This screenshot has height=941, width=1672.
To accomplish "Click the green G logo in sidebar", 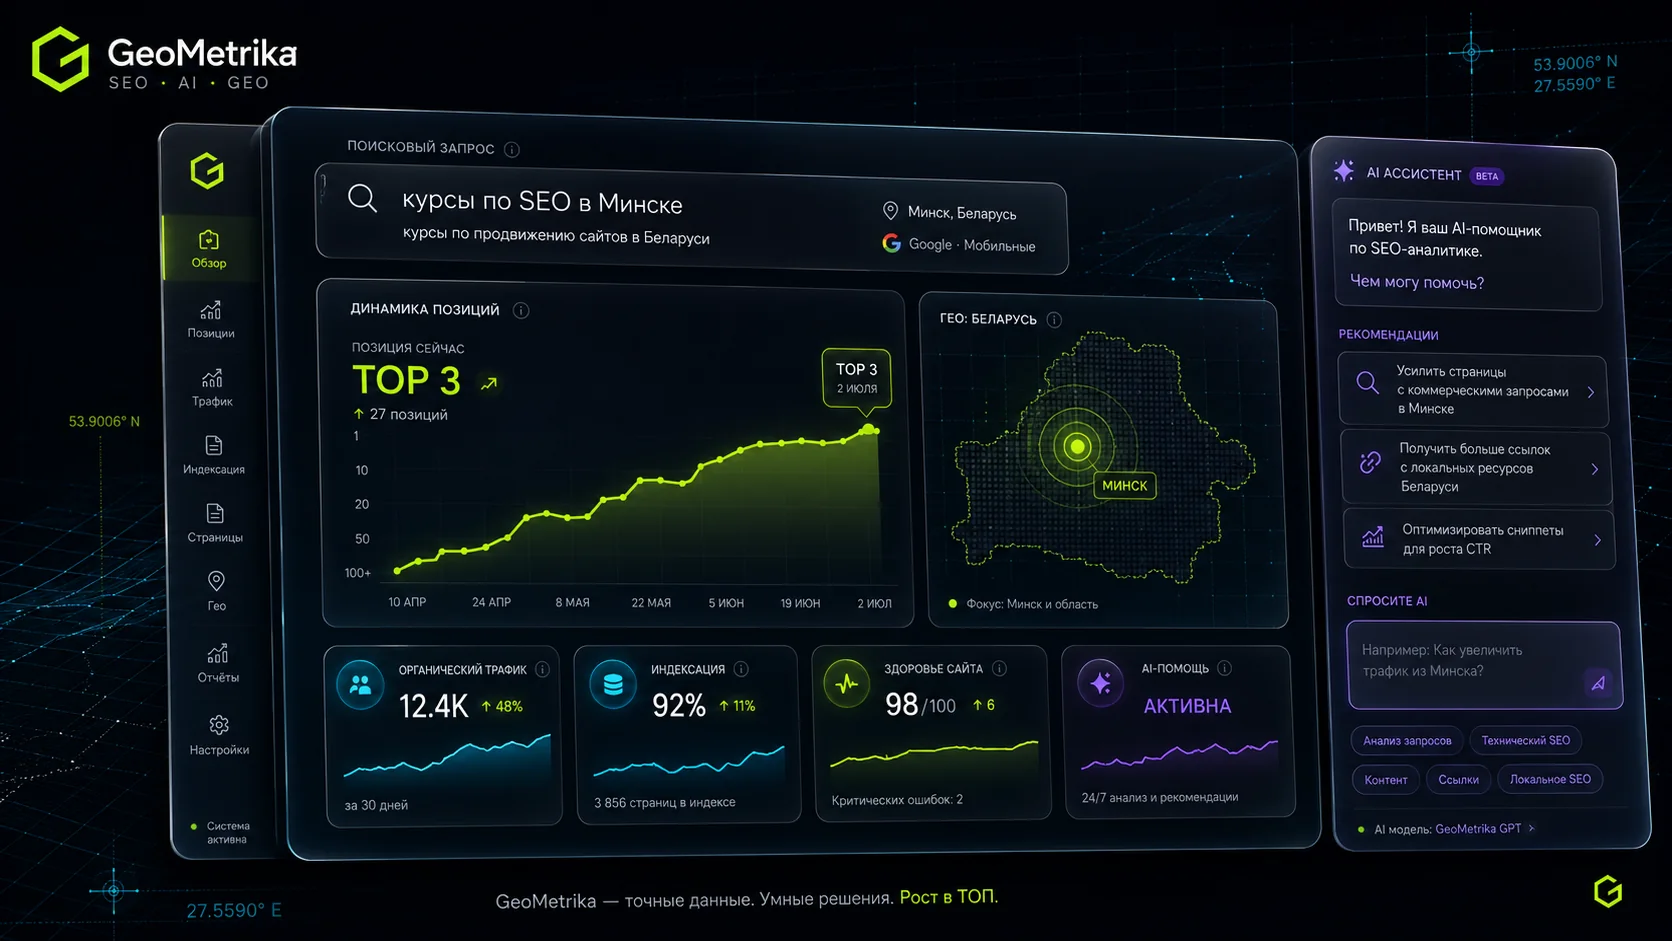I will click(x=207, y=171).
